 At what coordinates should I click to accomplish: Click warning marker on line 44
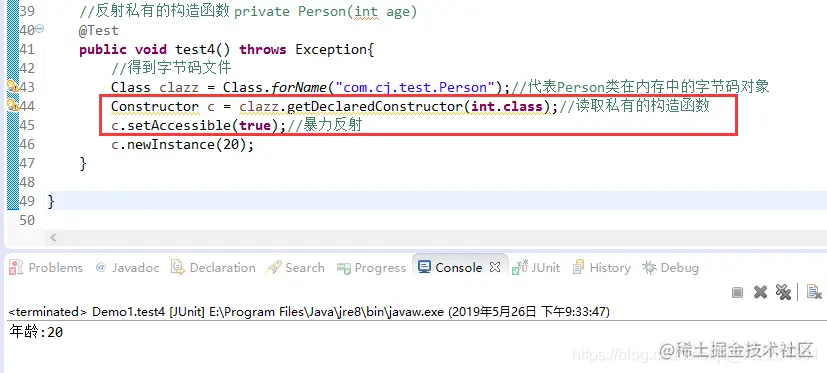coord(13,106)
